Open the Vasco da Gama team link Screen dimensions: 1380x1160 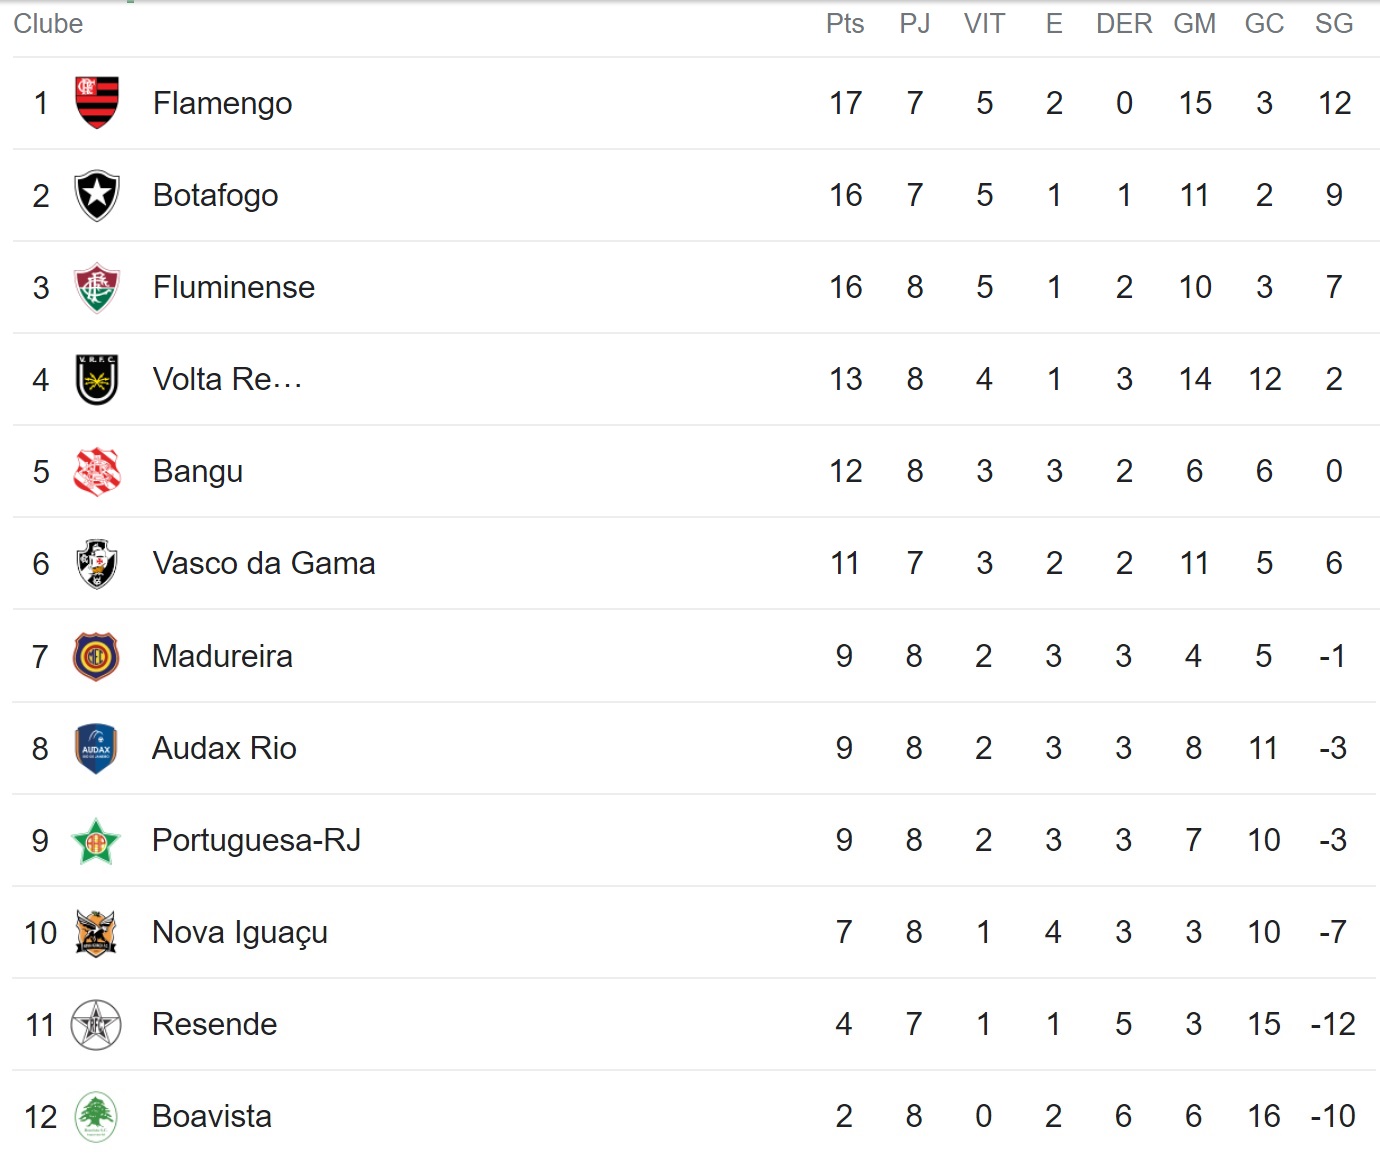(264, 563)
